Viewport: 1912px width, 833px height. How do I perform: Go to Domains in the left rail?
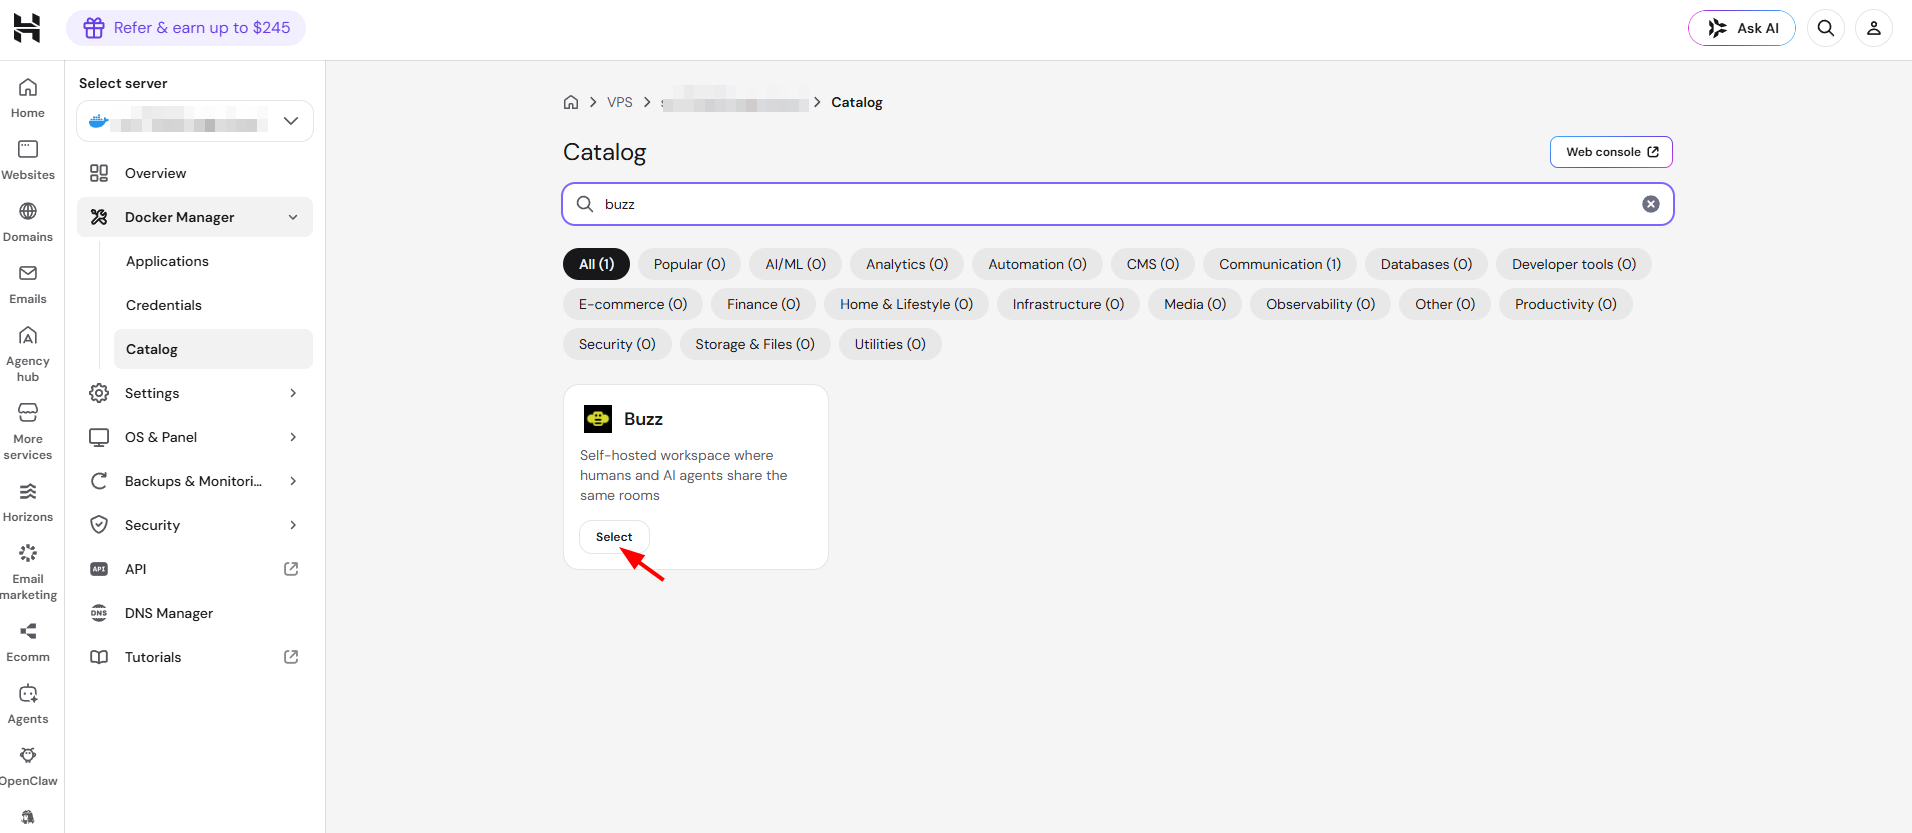point(28,222)
